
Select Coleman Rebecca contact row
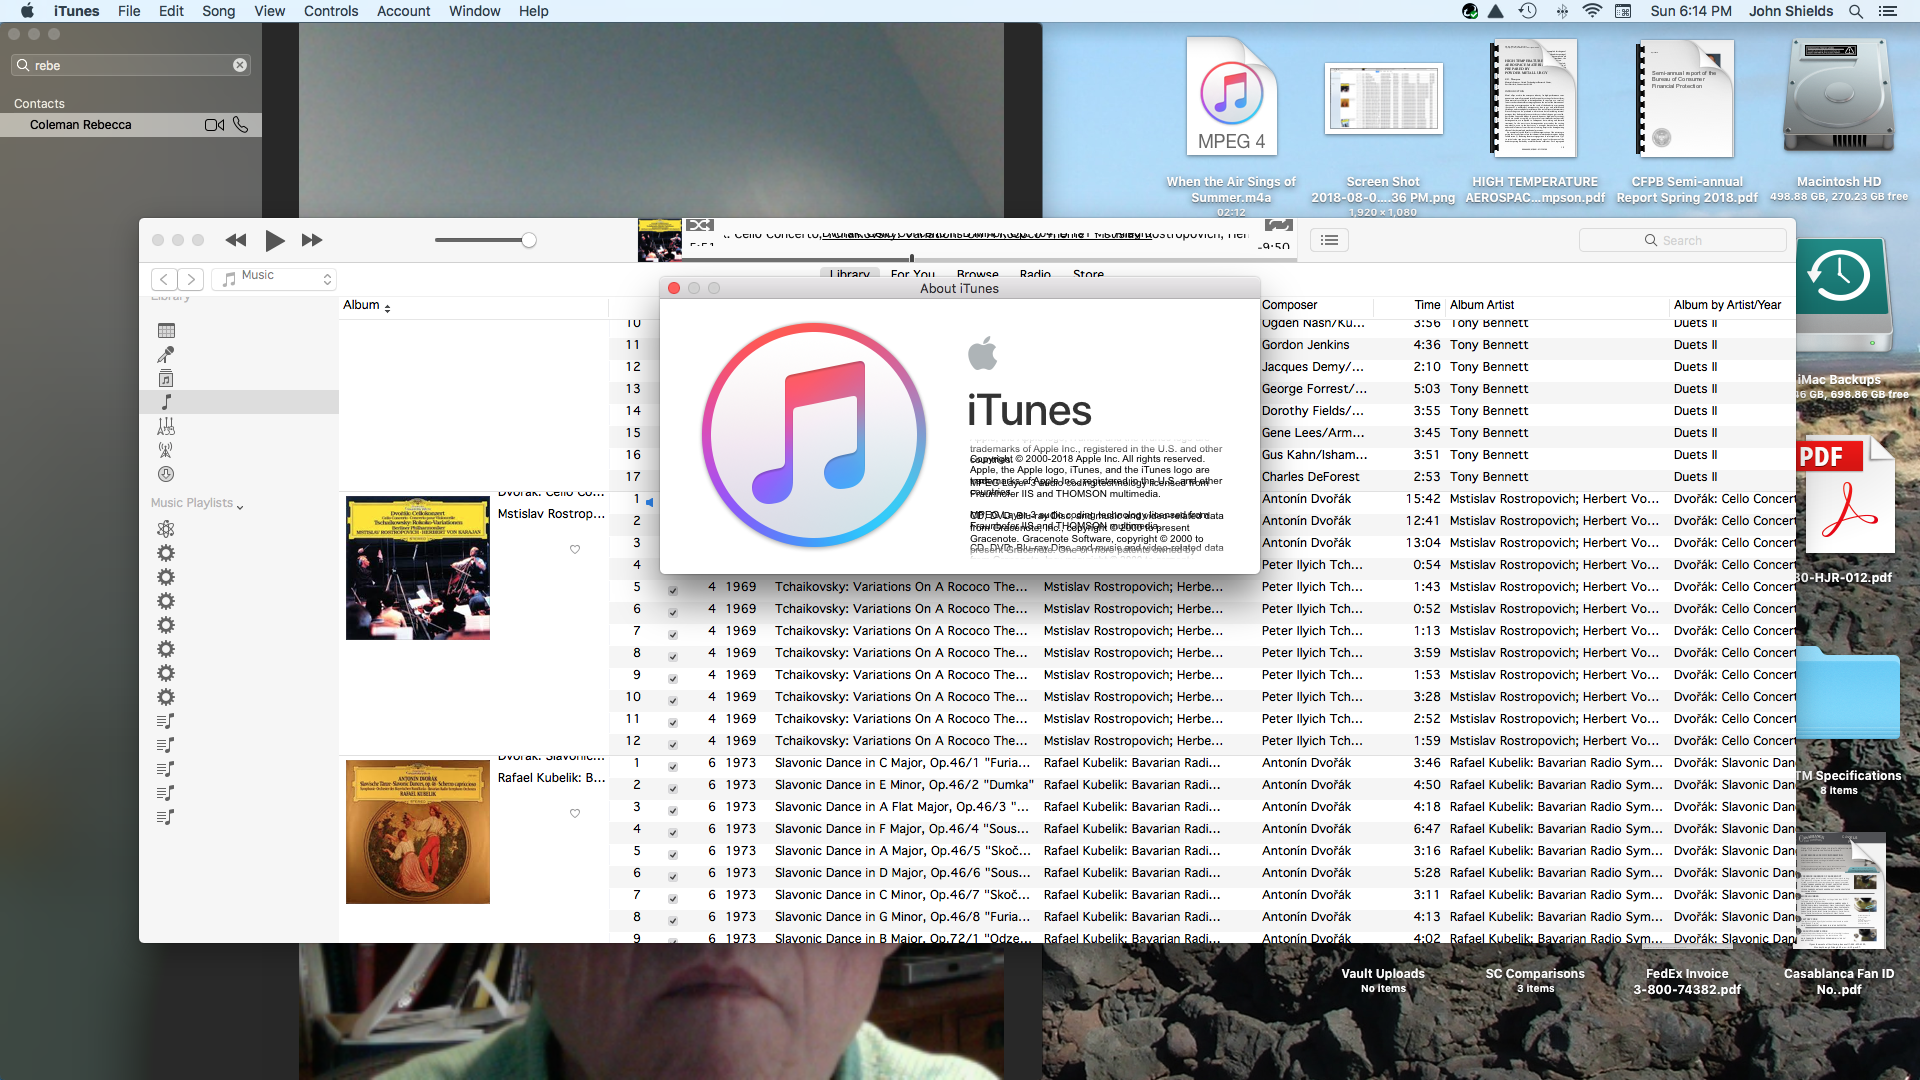(131, 125)
